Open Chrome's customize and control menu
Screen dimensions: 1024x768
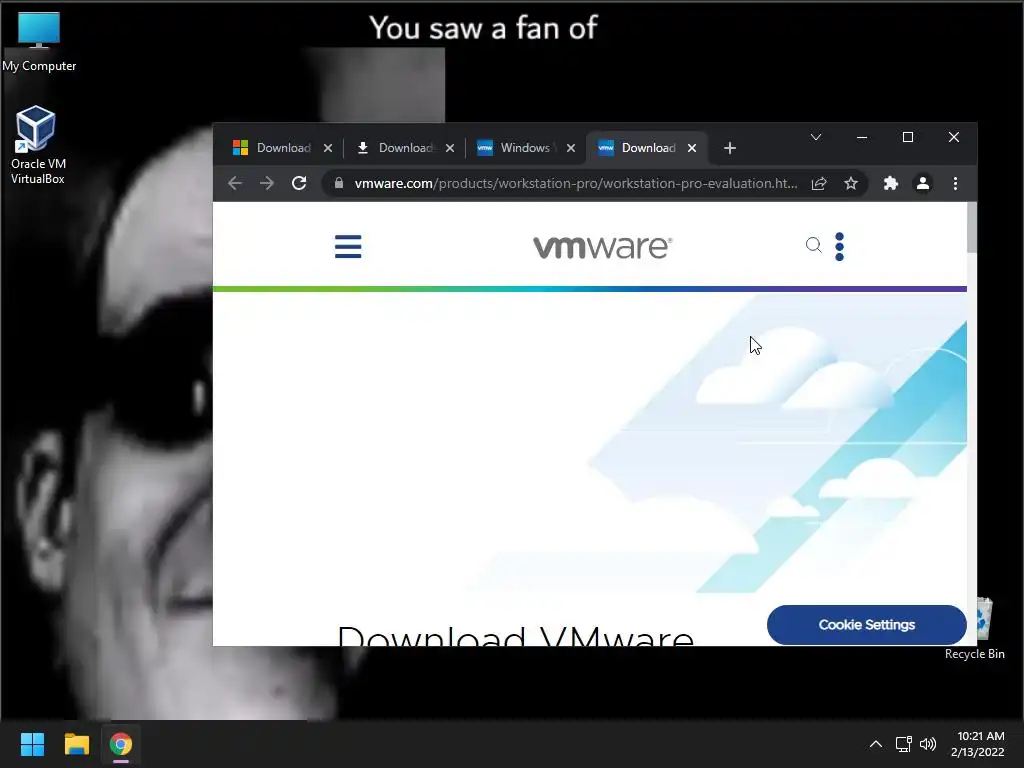click(955, 184)
